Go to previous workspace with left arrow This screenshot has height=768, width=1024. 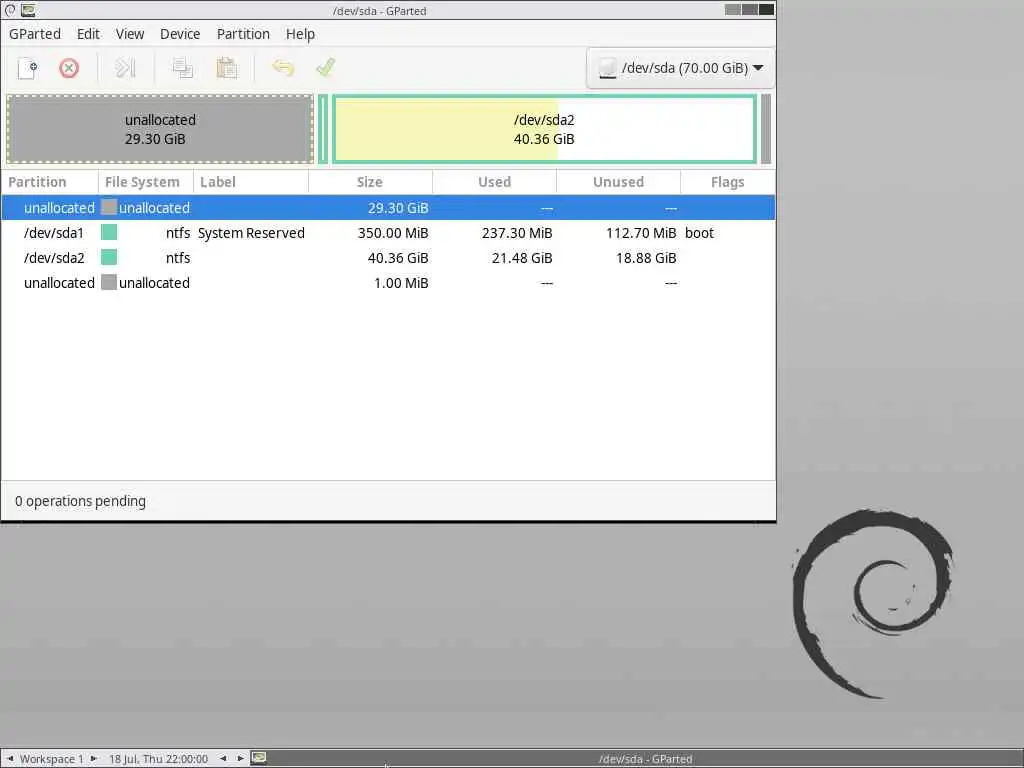10,758
